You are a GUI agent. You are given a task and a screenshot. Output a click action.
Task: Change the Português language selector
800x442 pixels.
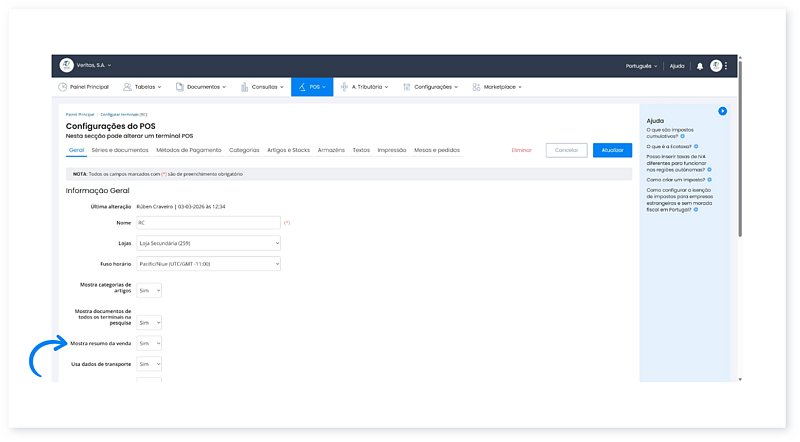640,66
